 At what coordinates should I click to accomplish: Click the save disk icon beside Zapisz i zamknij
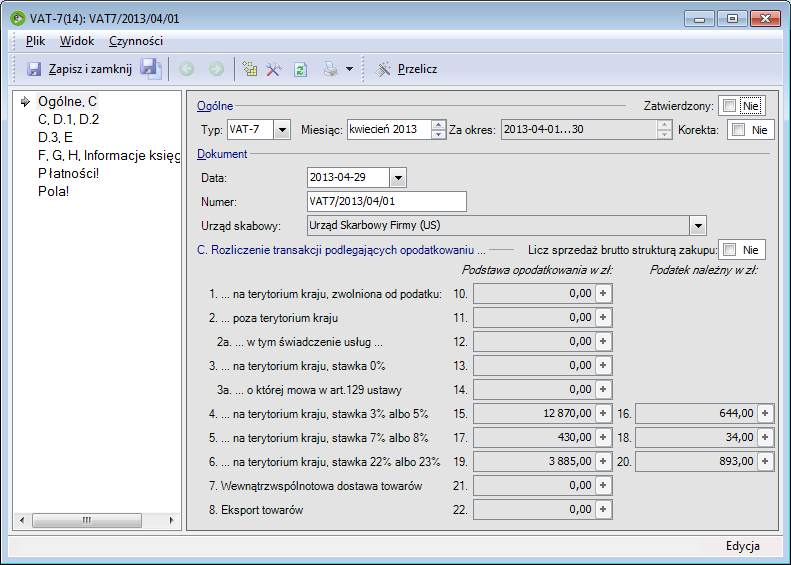(34, 69)
